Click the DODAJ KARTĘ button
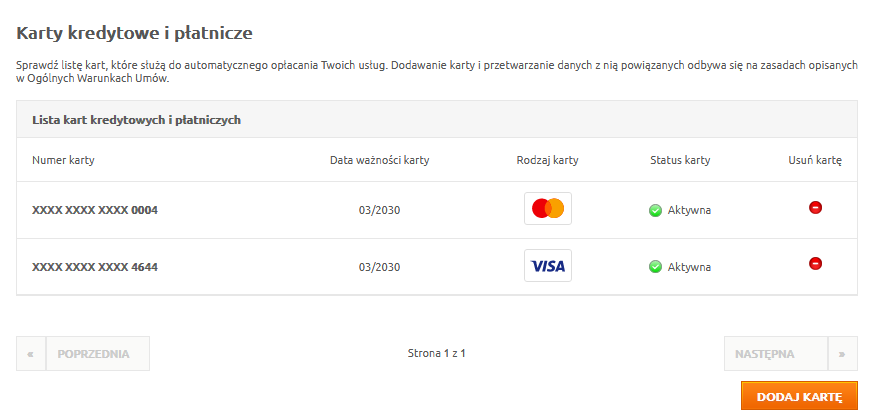Viewport: 874px width, 420px height. [799, 397]
